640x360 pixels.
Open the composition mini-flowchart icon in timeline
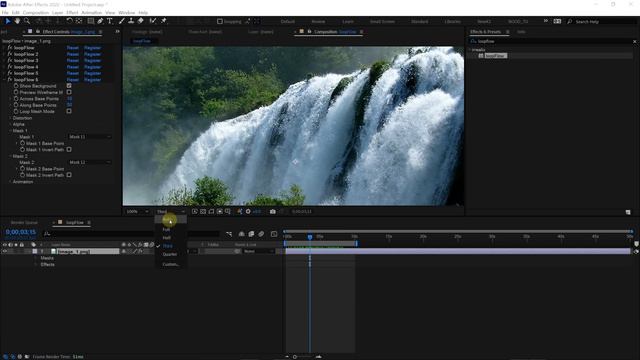tap(229, 234)
